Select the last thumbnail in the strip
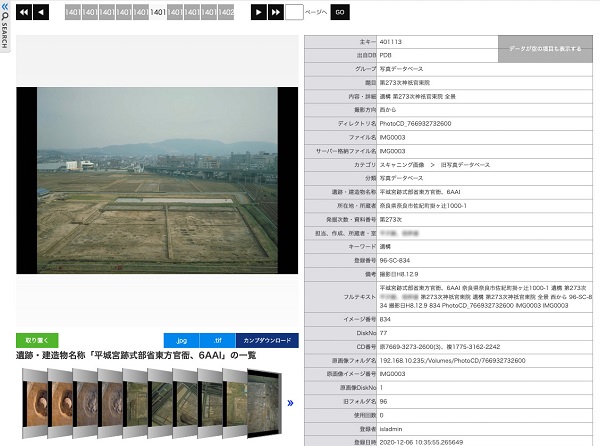600x446 pixels. click(x=262, y=403)
